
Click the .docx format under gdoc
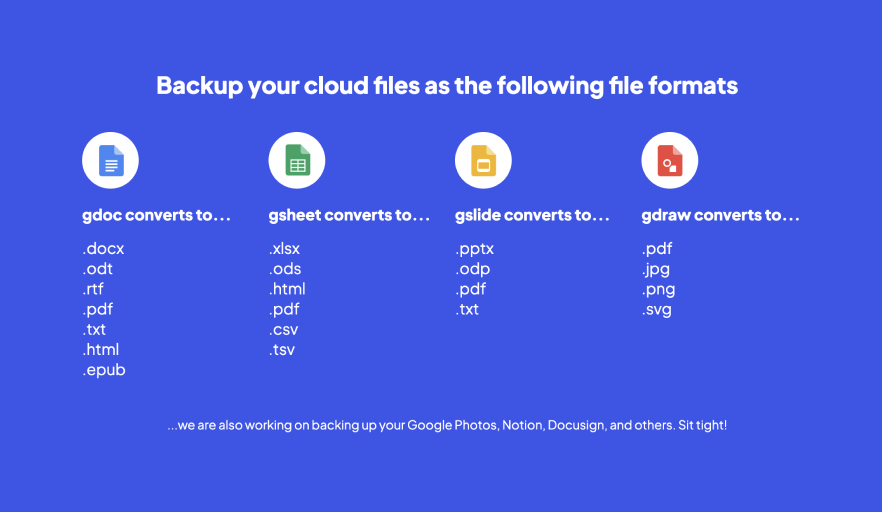[104, 249]
